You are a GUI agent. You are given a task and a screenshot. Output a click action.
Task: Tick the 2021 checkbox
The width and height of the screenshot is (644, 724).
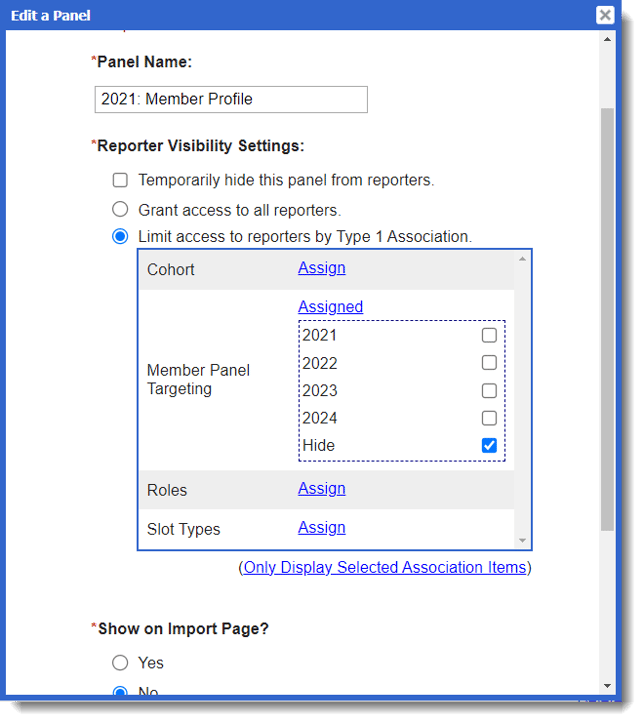tap(489, 335)
